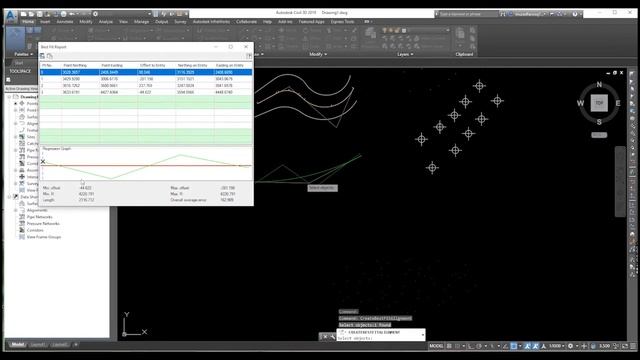The height and width of the screenshot is (360, 640).
Task: Click the N compass direction on ViewCube
Action: click(599, 84)
